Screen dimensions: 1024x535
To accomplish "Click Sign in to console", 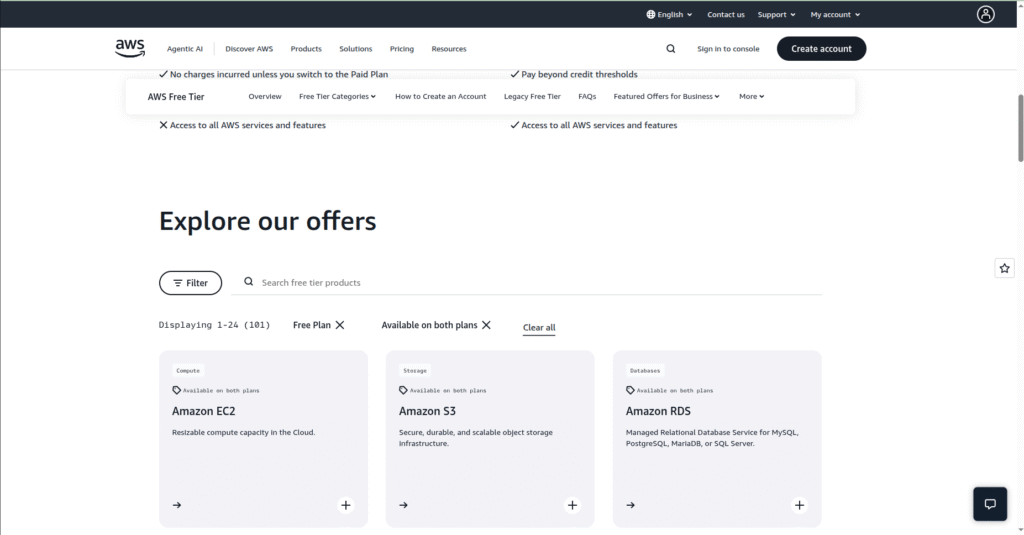I will pos(728,48).
